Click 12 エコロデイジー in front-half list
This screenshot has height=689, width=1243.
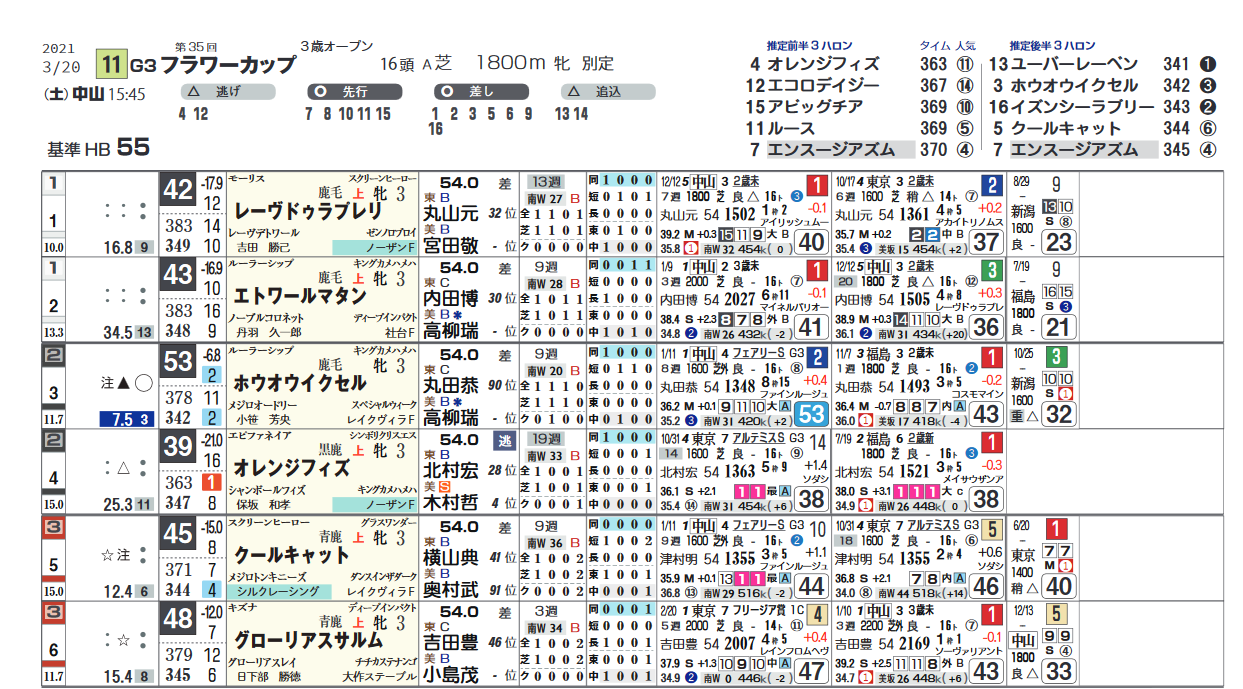[x=813, y=85]
